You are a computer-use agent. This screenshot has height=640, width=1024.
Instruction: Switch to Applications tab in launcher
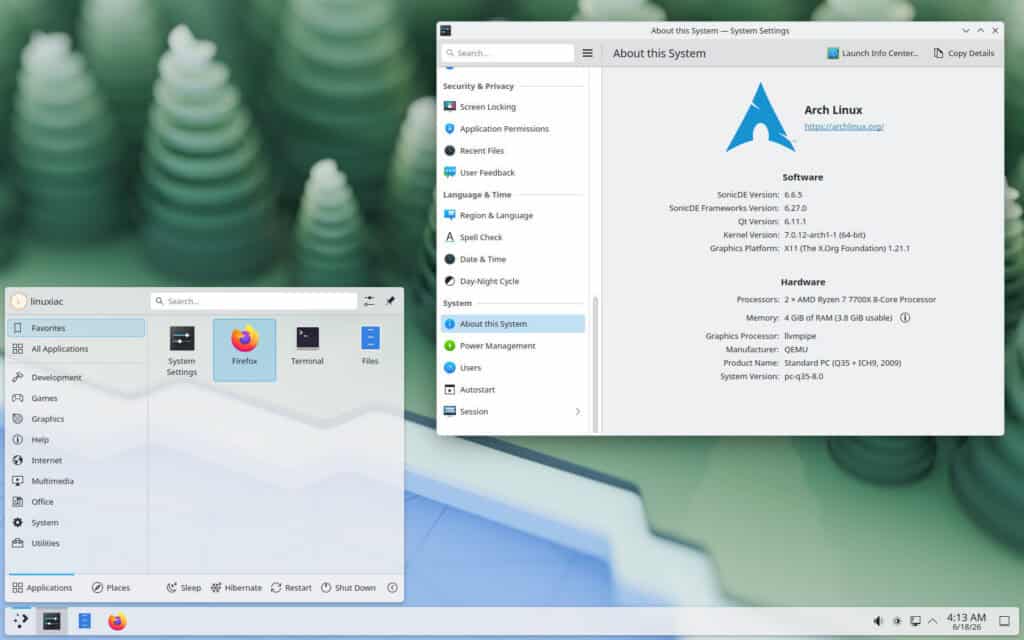[x=42, y=588]
